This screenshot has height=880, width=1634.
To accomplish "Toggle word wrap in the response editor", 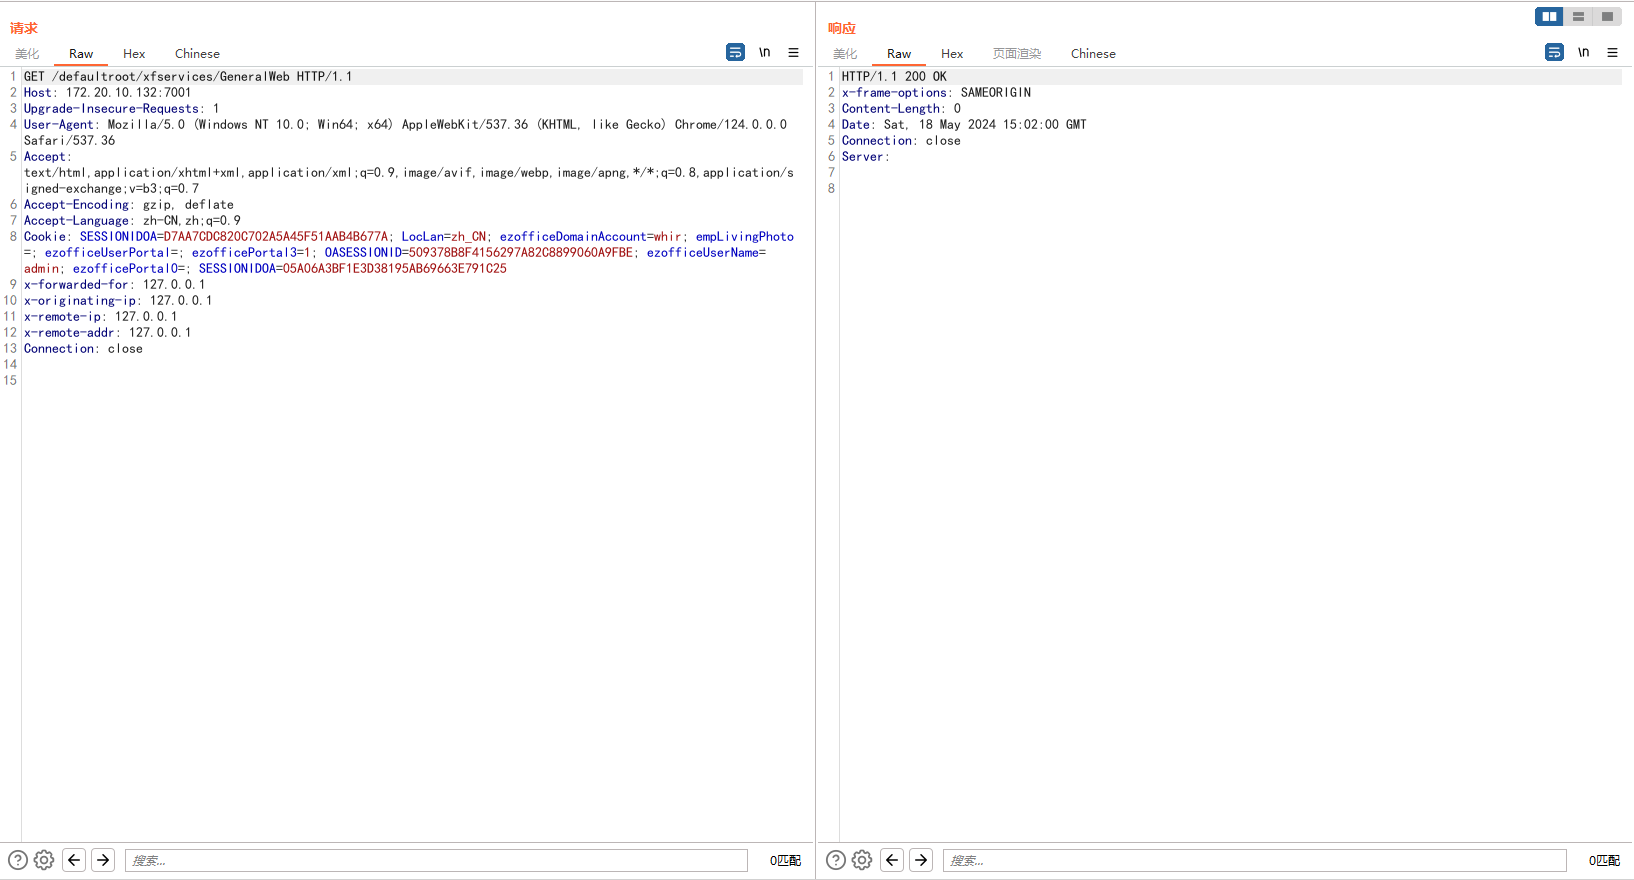I will [1554, 52].
